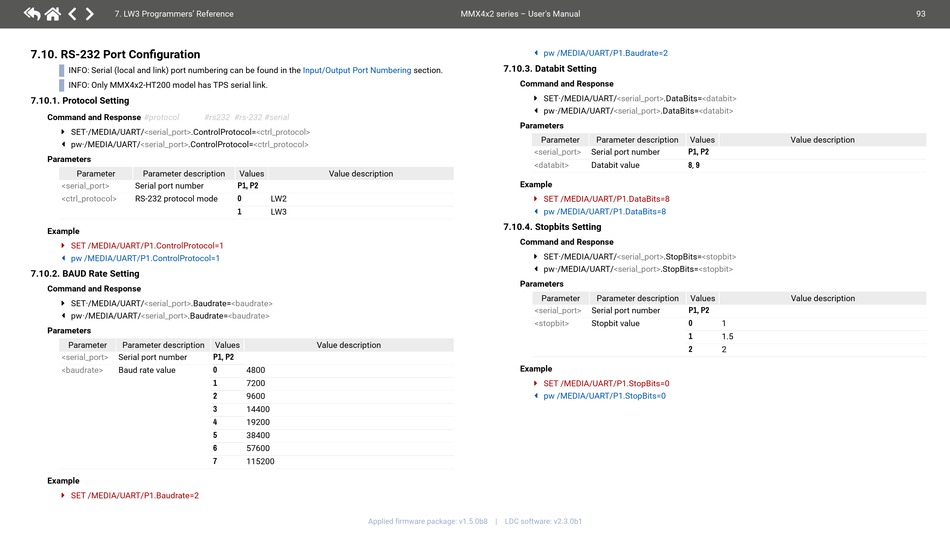950x533 pixels.
Task: Select the SET /MEDIA/UART/P1.StopBits=0 example line
Action: click(606, 384)
